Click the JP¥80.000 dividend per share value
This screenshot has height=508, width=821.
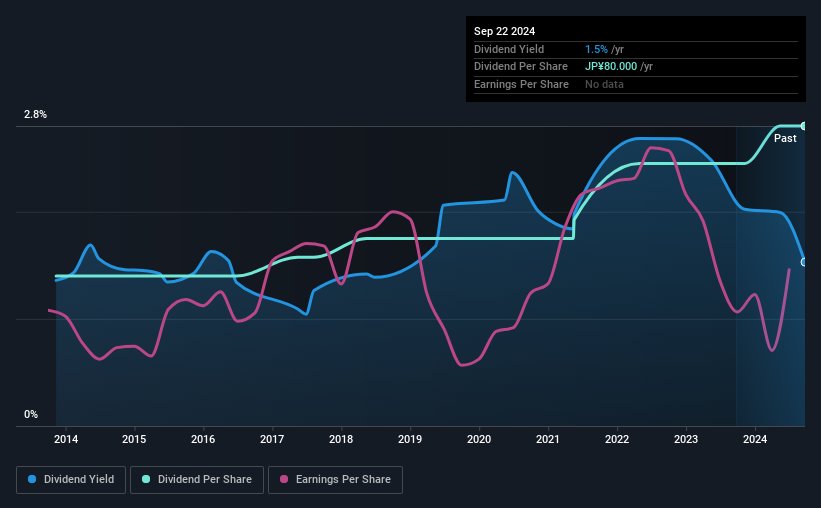click(x=611, y=67)
